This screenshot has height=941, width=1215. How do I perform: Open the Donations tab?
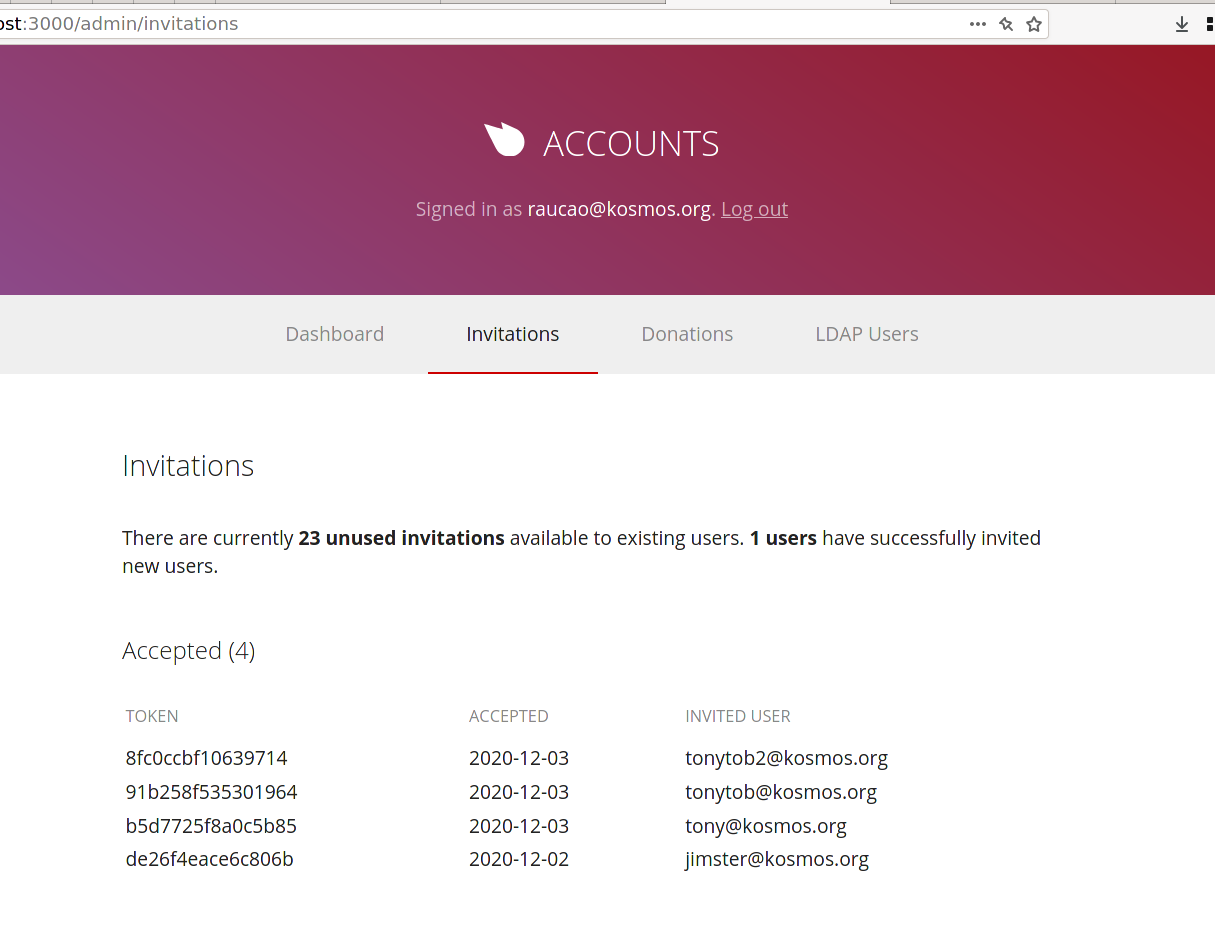point(687,334)
